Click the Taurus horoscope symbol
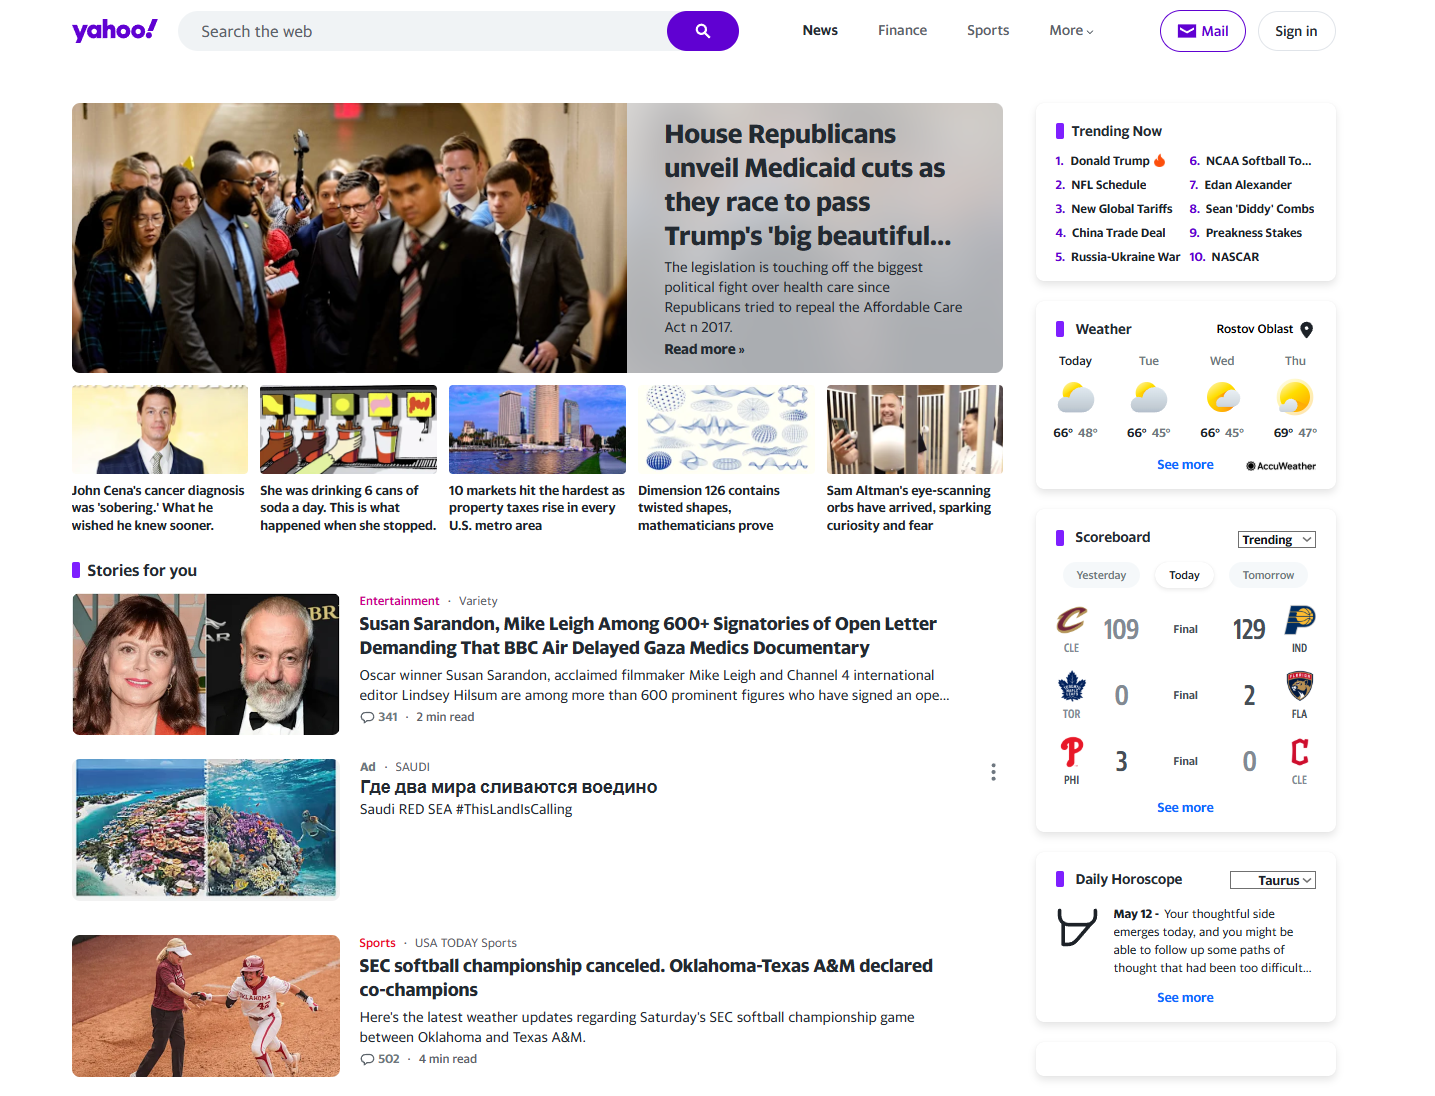1435x1096 pixels. (1077, 927)
